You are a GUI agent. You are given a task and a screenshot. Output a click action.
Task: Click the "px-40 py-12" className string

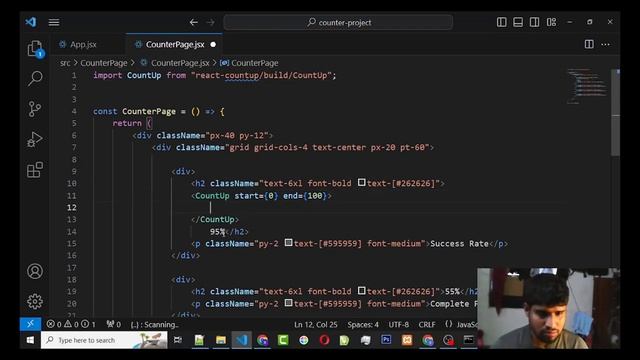click(237, 135)
